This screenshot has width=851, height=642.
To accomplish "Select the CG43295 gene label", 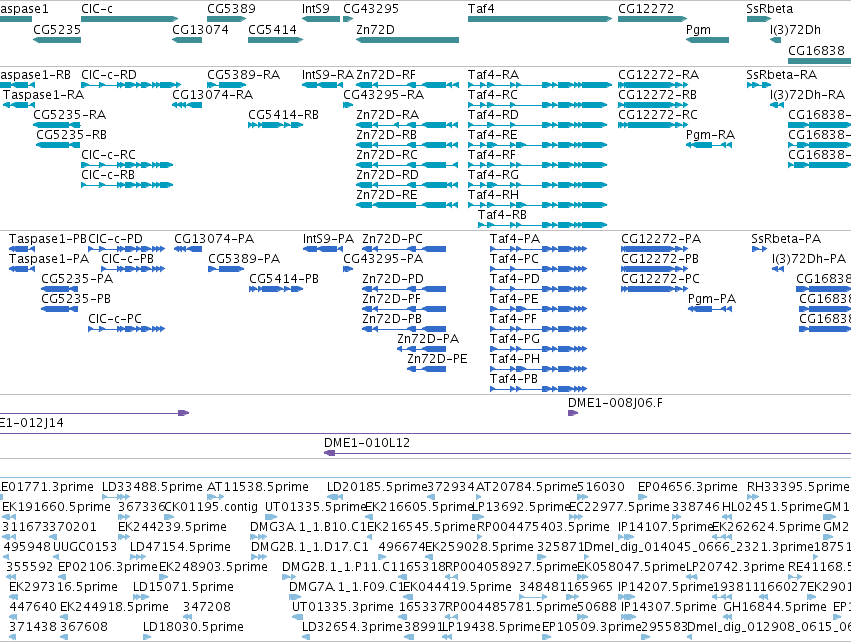I will (x=371, y=9).
